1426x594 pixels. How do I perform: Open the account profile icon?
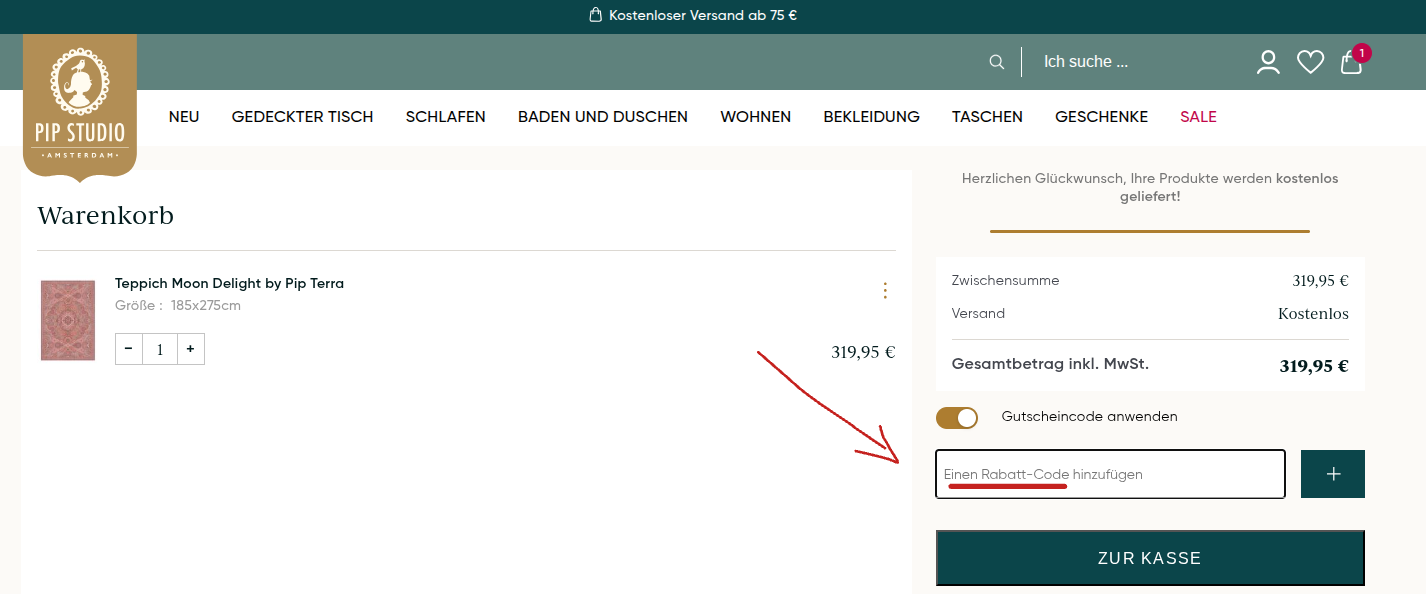point(1268,61)
